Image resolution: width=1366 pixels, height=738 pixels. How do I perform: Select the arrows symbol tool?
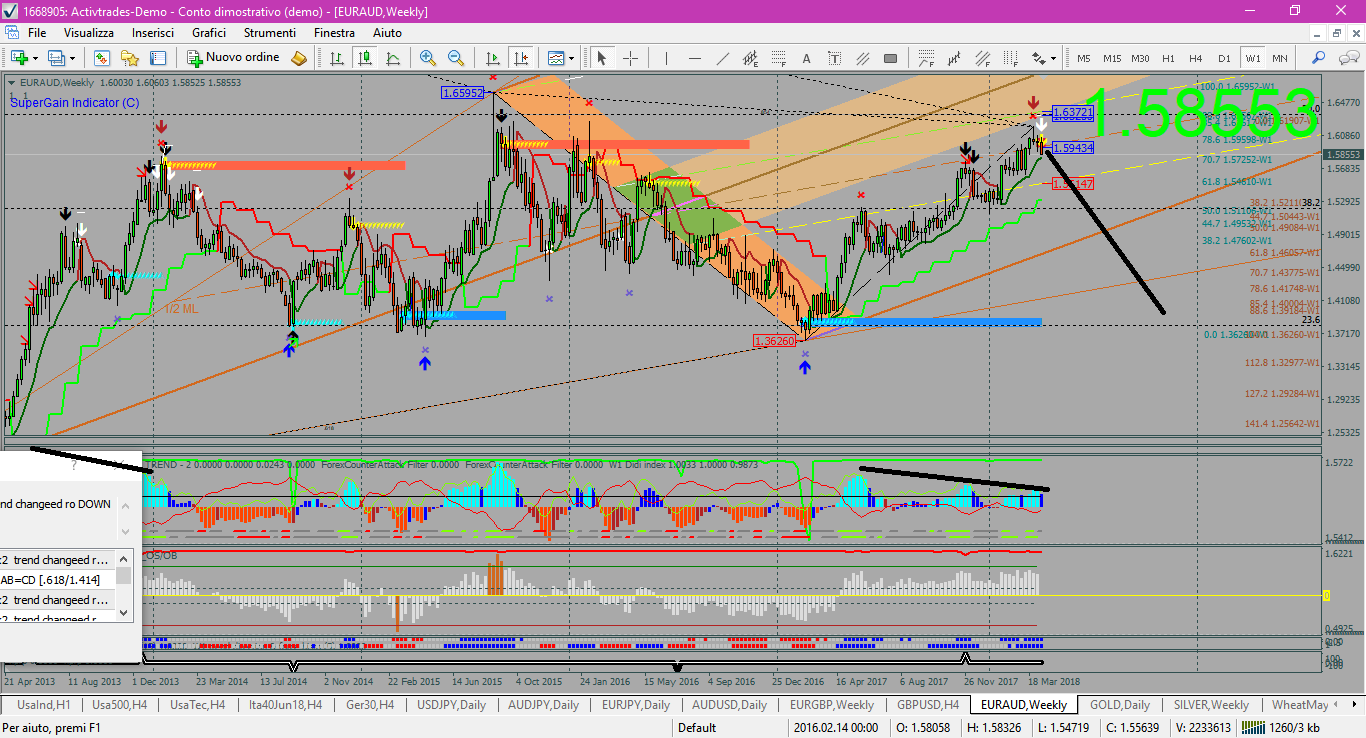click(1038, 58)
